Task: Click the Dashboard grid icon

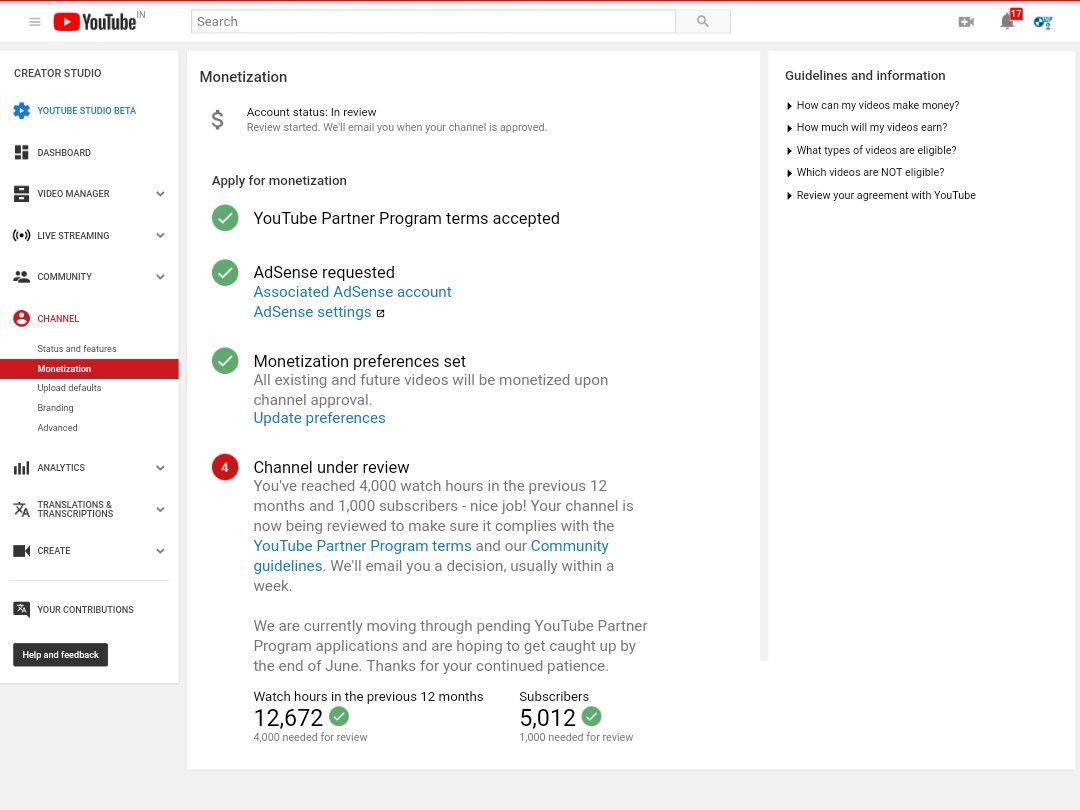Action: point(21,152)
